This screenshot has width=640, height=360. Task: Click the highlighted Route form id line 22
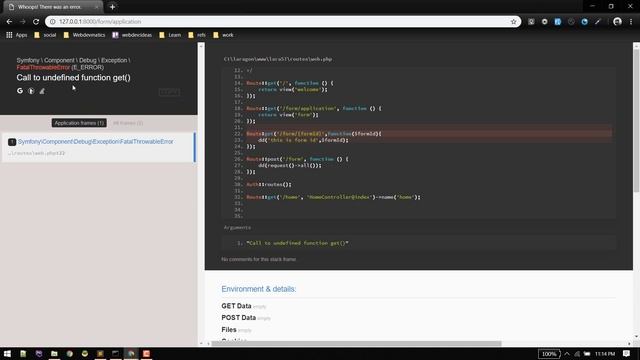tap(429, 133)
